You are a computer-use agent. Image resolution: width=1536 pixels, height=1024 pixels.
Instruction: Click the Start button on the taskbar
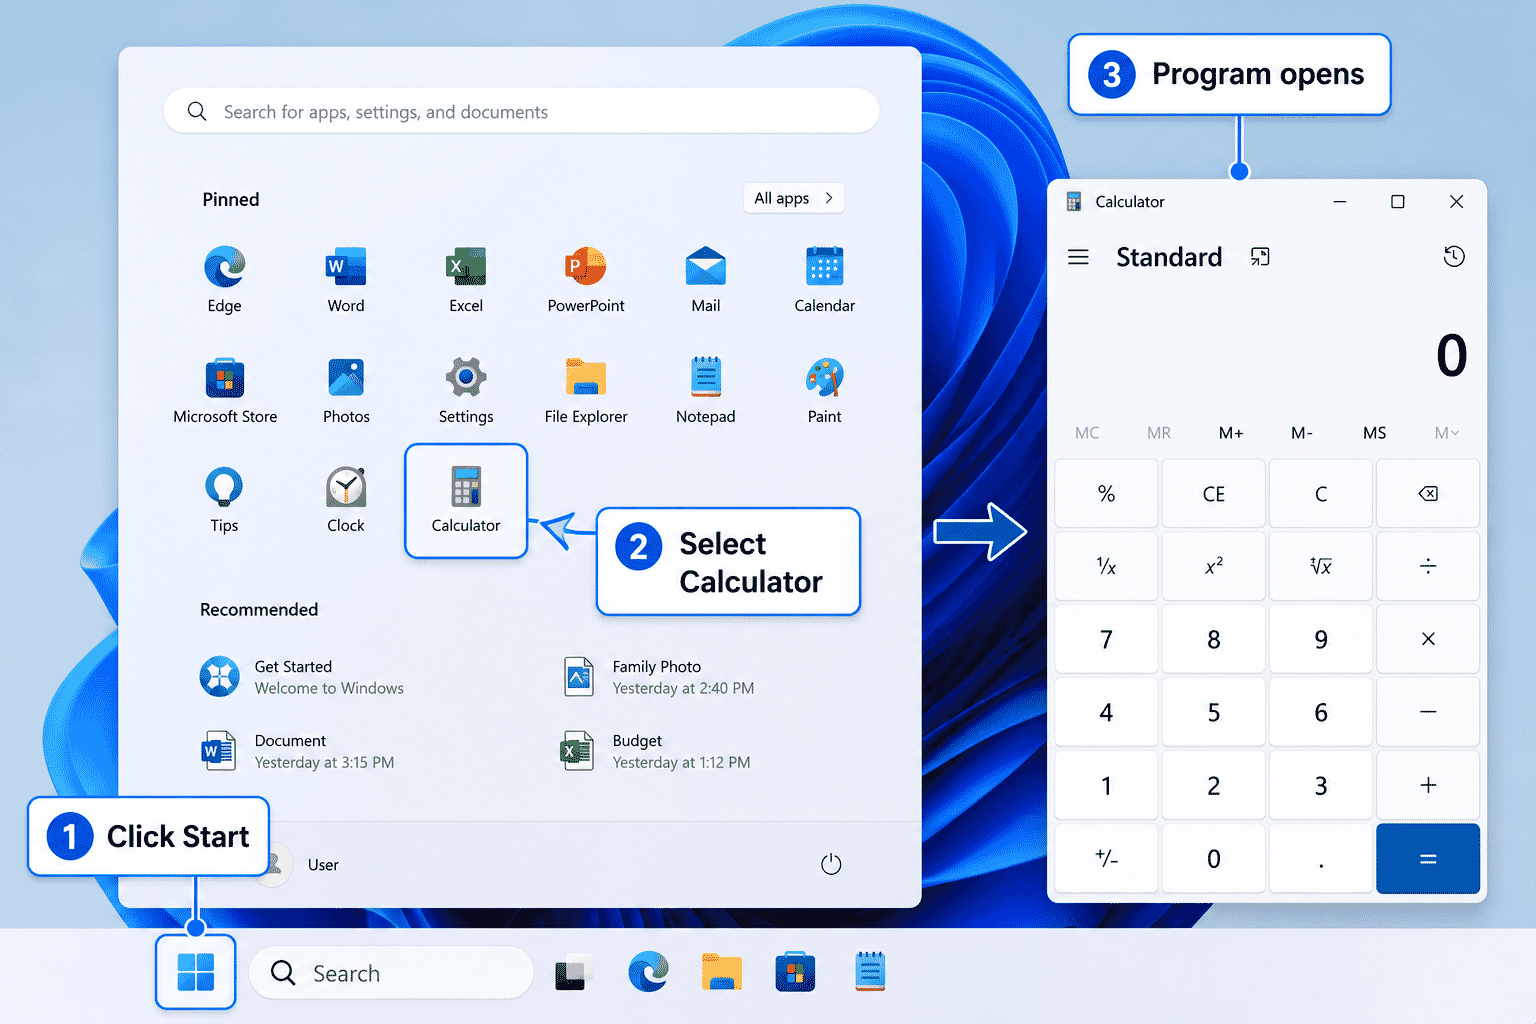coord(196,972)
